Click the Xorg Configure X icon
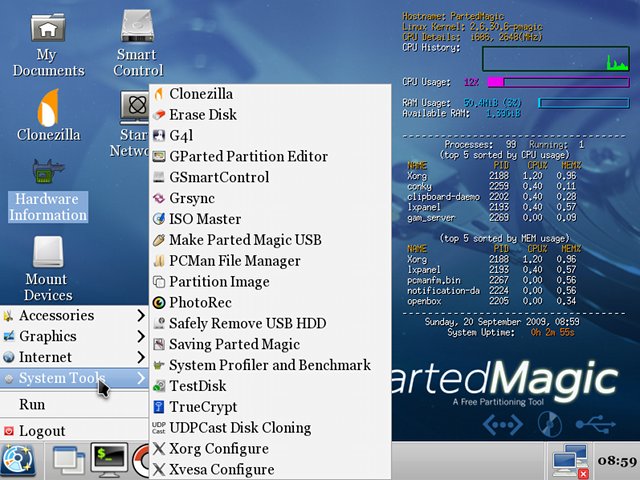 pyautogui.click(x=159, y=449)
